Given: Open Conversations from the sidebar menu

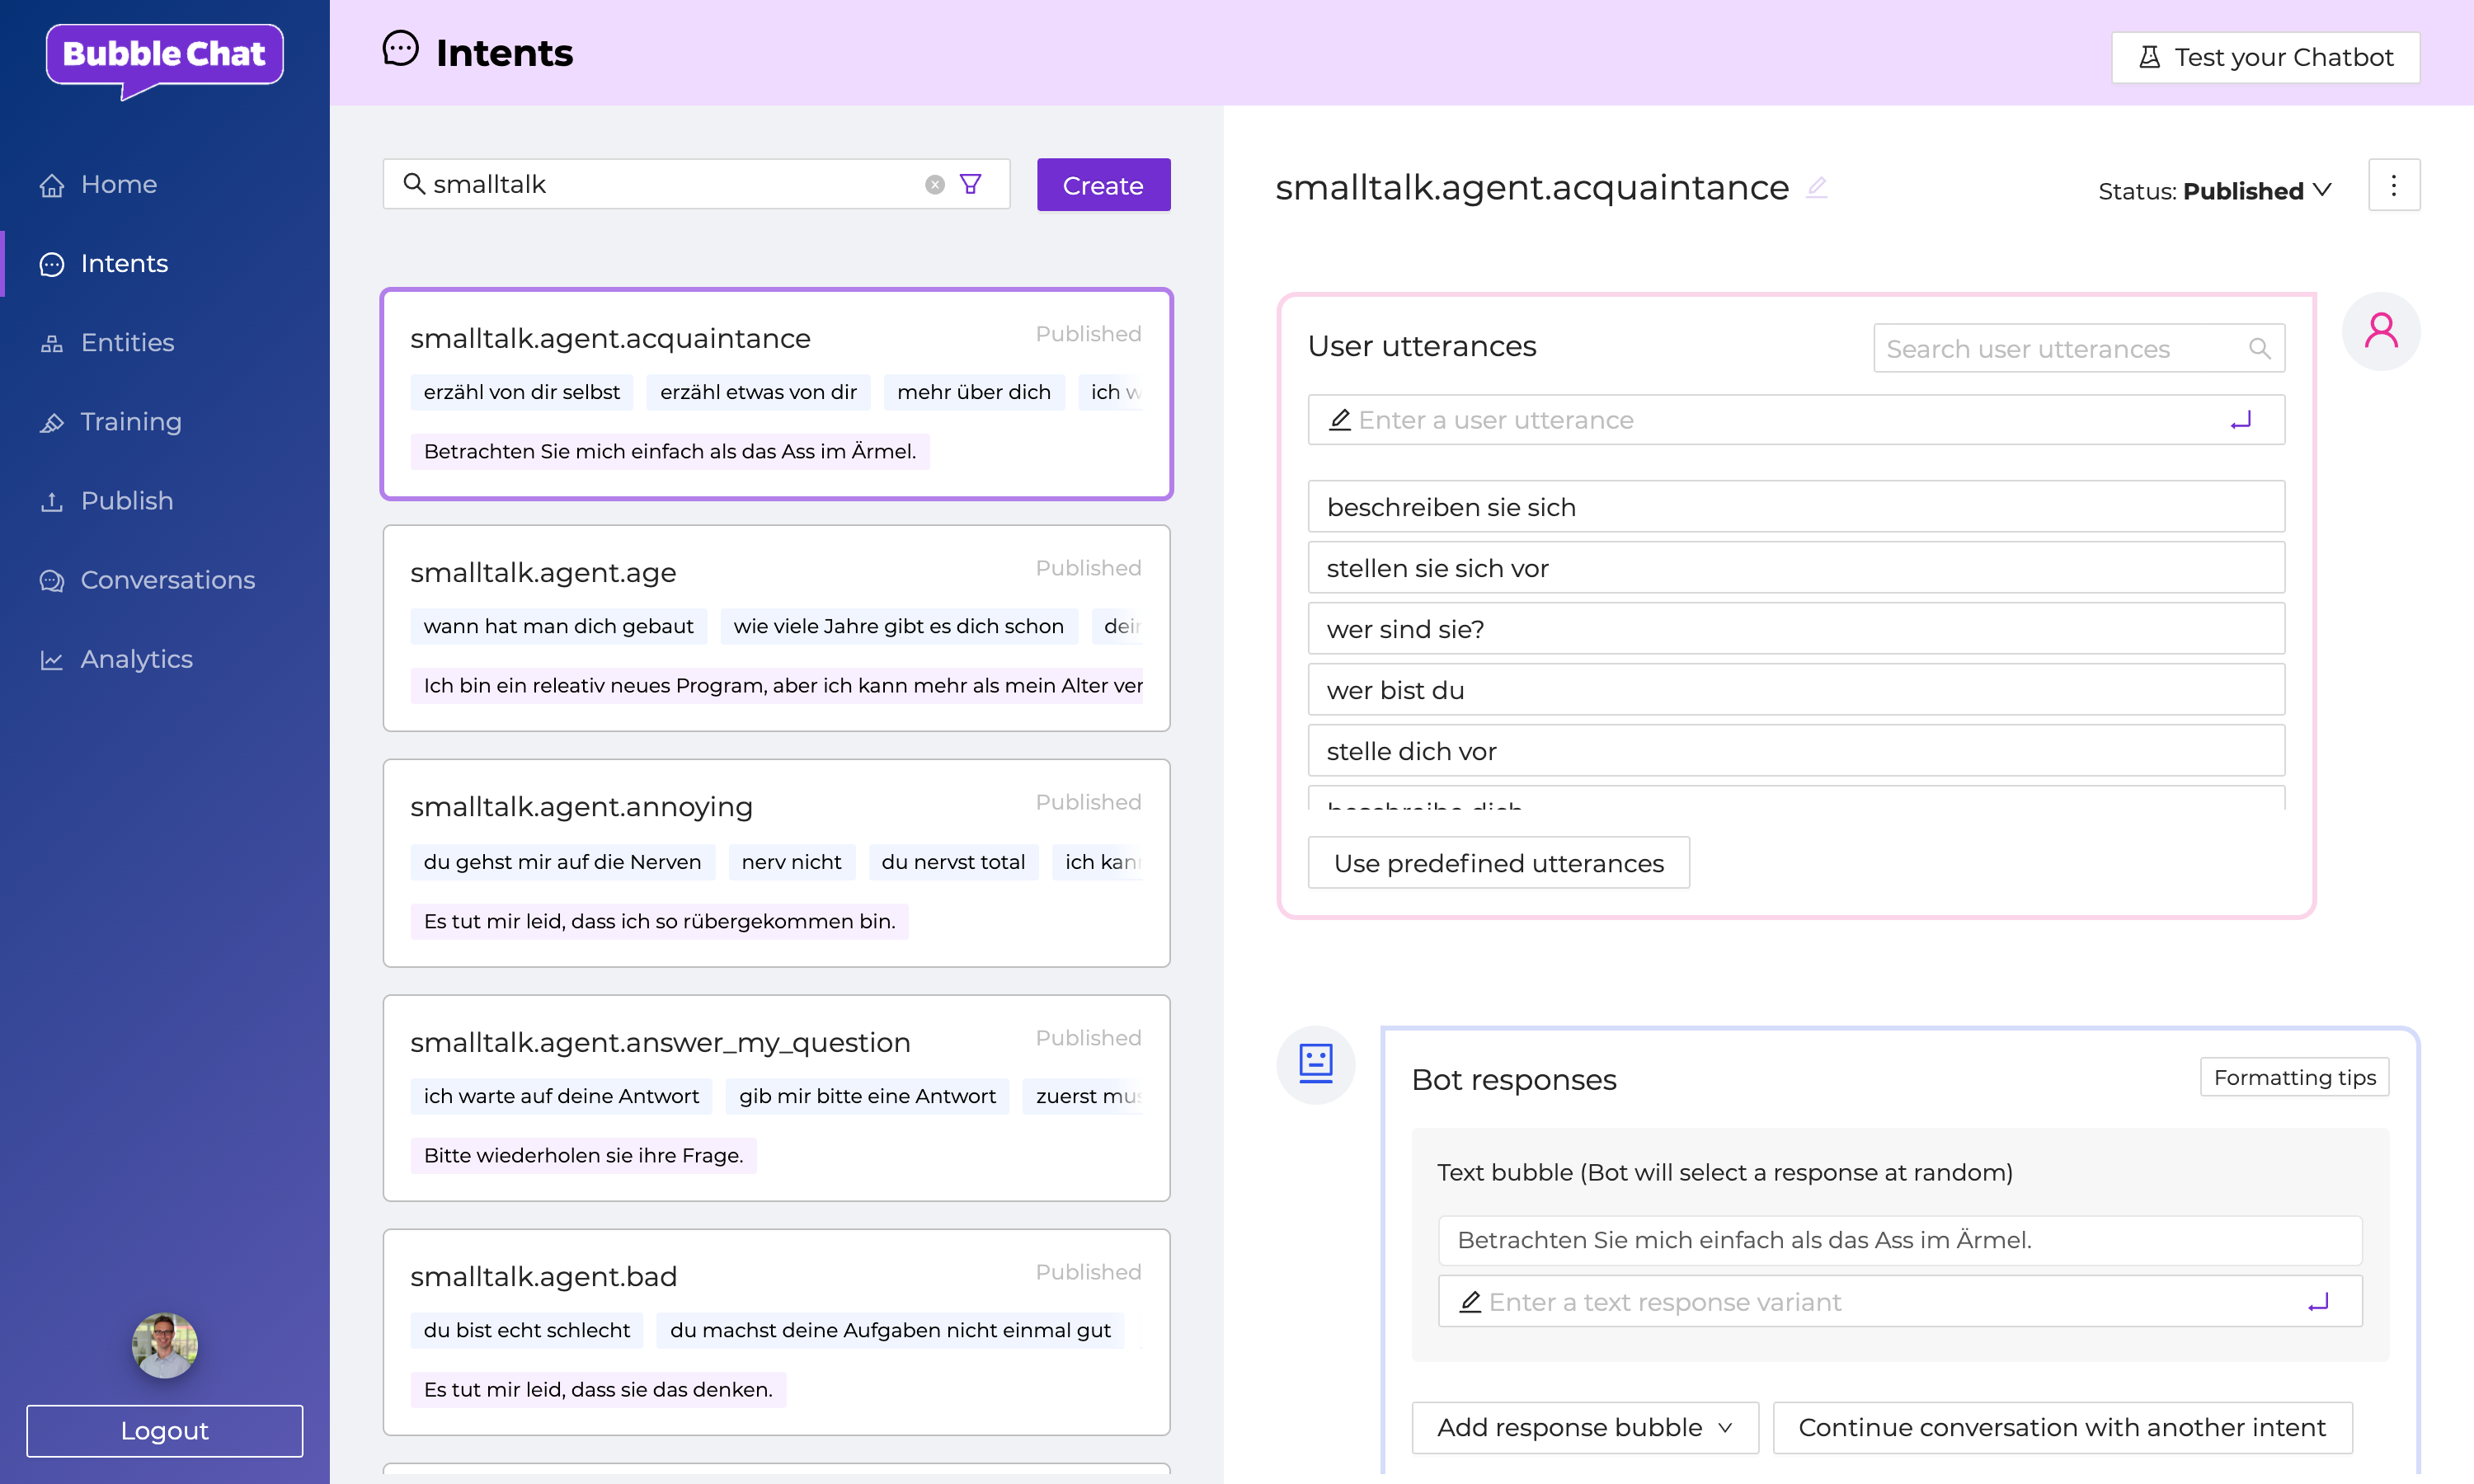Looking at the screenshot, I should tap(53, 580).
